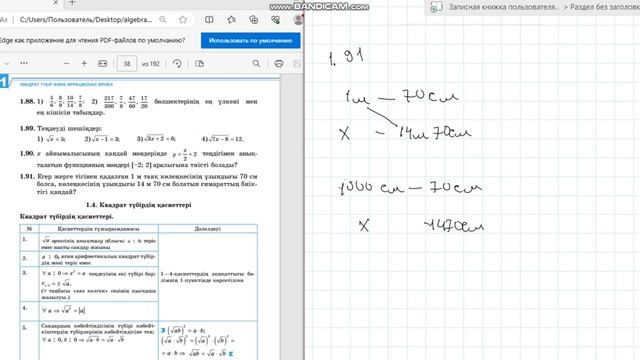640x360 pixels.
Task: Toggle the page view layout icon
Action: (200, 64)
